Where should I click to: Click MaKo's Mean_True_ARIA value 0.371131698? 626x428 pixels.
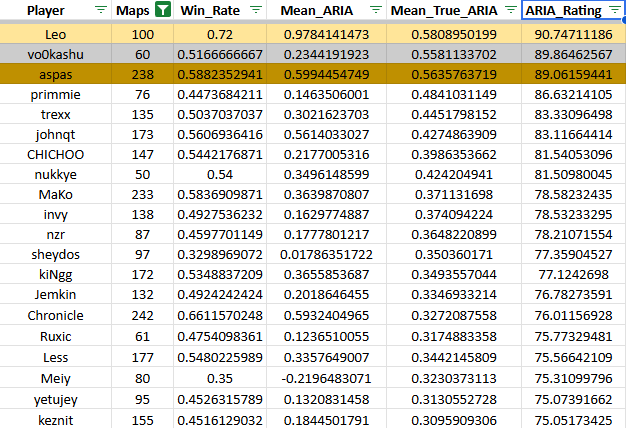point(454,194)
